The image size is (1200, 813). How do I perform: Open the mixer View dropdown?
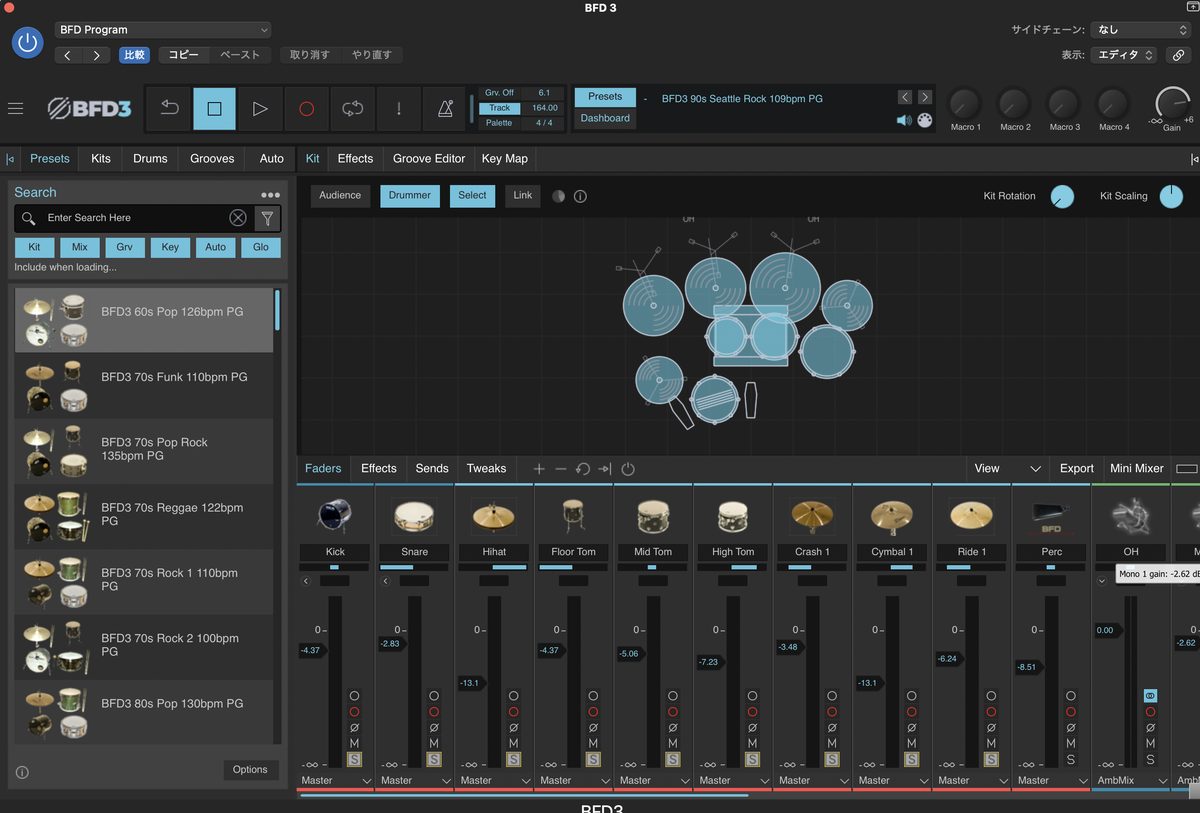[1007, 469]
